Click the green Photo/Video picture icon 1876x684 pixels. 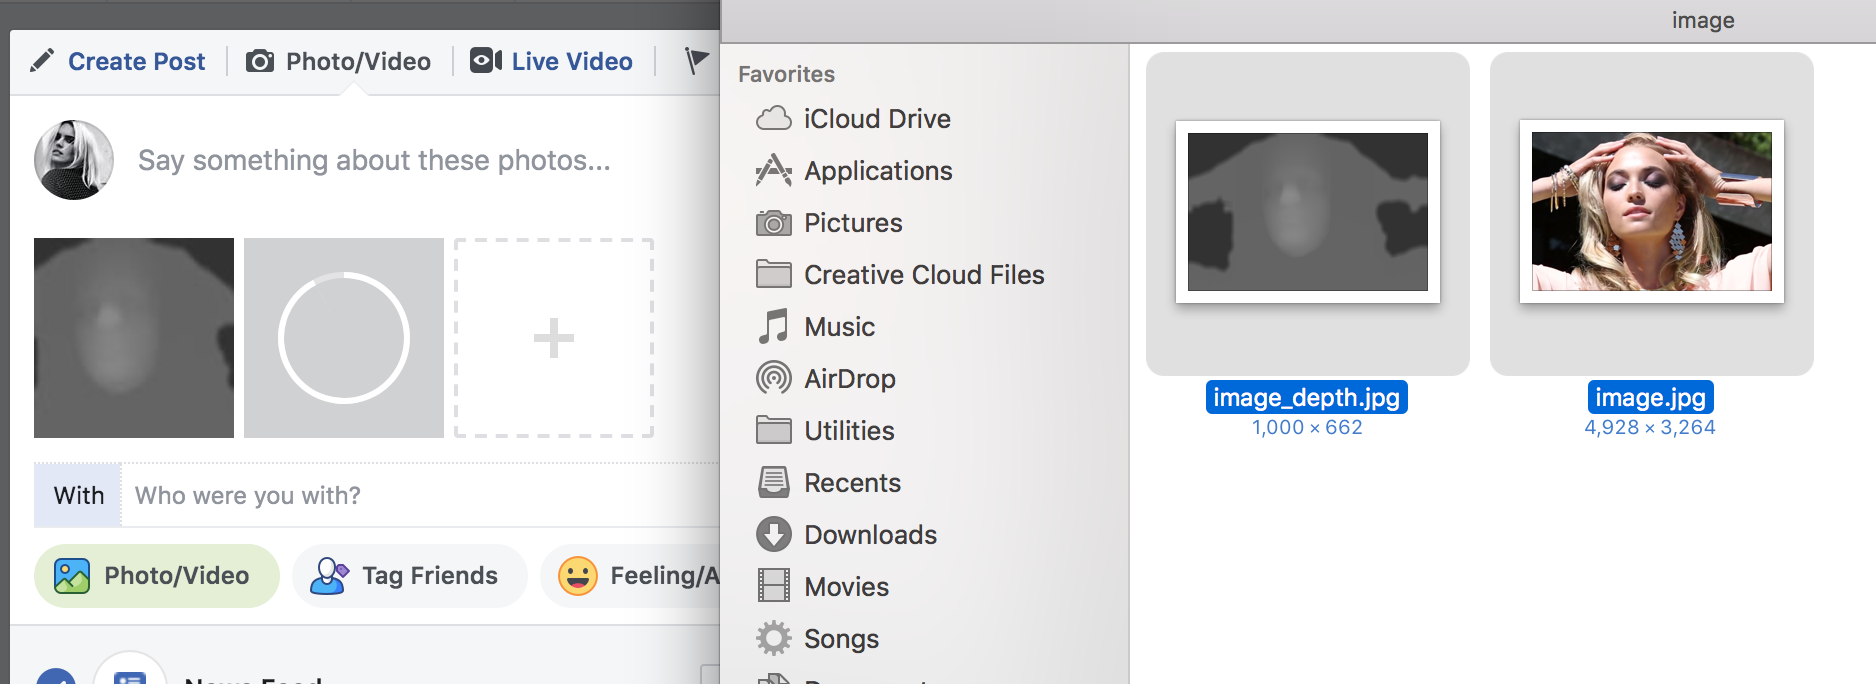72,576
